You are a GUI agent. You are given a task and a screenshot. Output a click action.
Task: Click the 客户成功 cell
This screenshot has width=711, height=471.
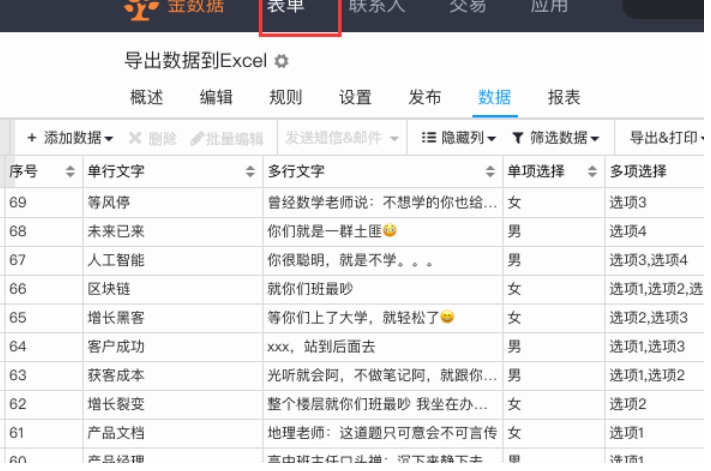[x=173, y=347]
